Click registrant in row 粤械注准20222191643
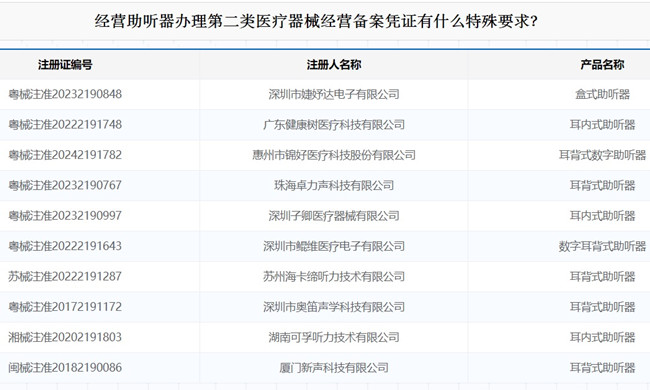This screenshot has height=390, width=650. click(334, 246)
